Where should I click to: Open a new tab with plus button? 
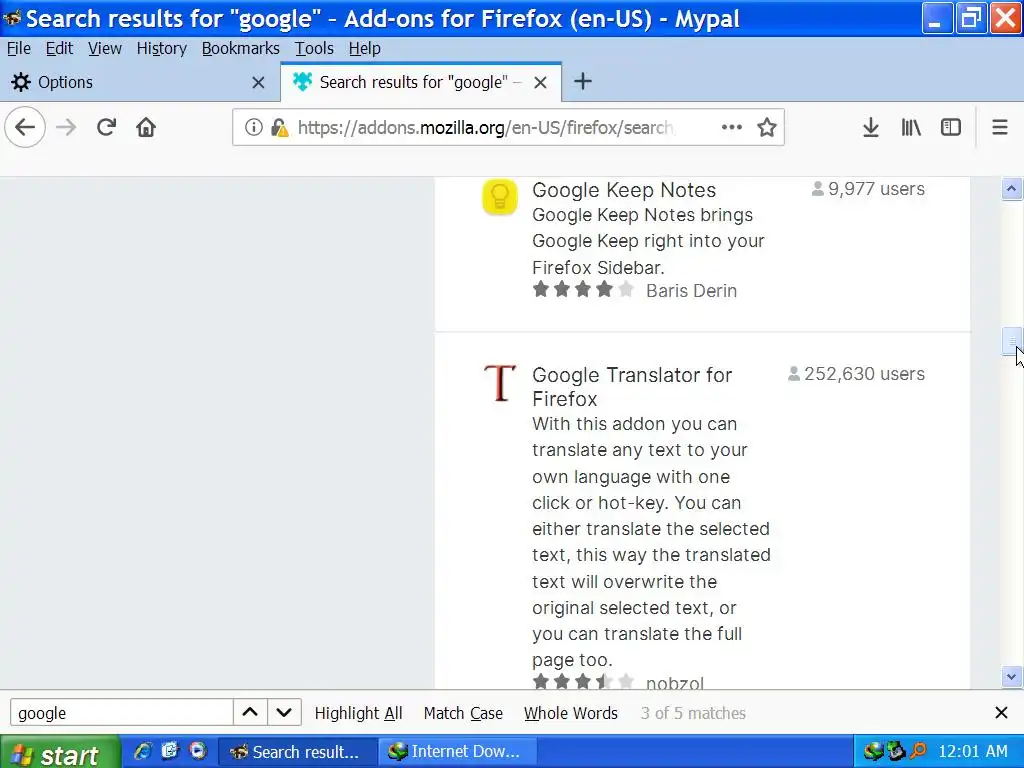coord(583,82)
